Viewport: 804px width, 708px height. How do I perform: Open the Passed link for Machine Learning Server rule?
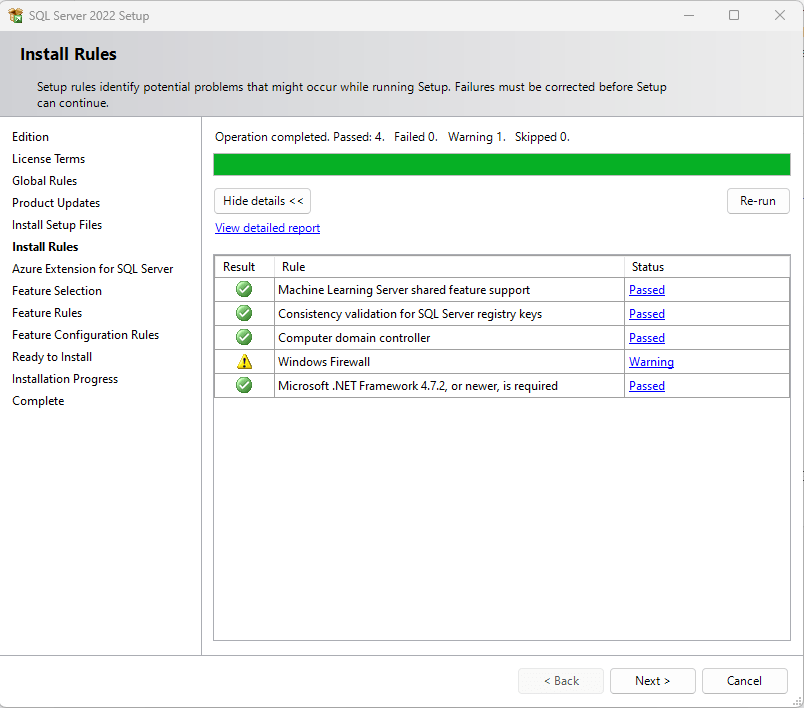point(646,289)
